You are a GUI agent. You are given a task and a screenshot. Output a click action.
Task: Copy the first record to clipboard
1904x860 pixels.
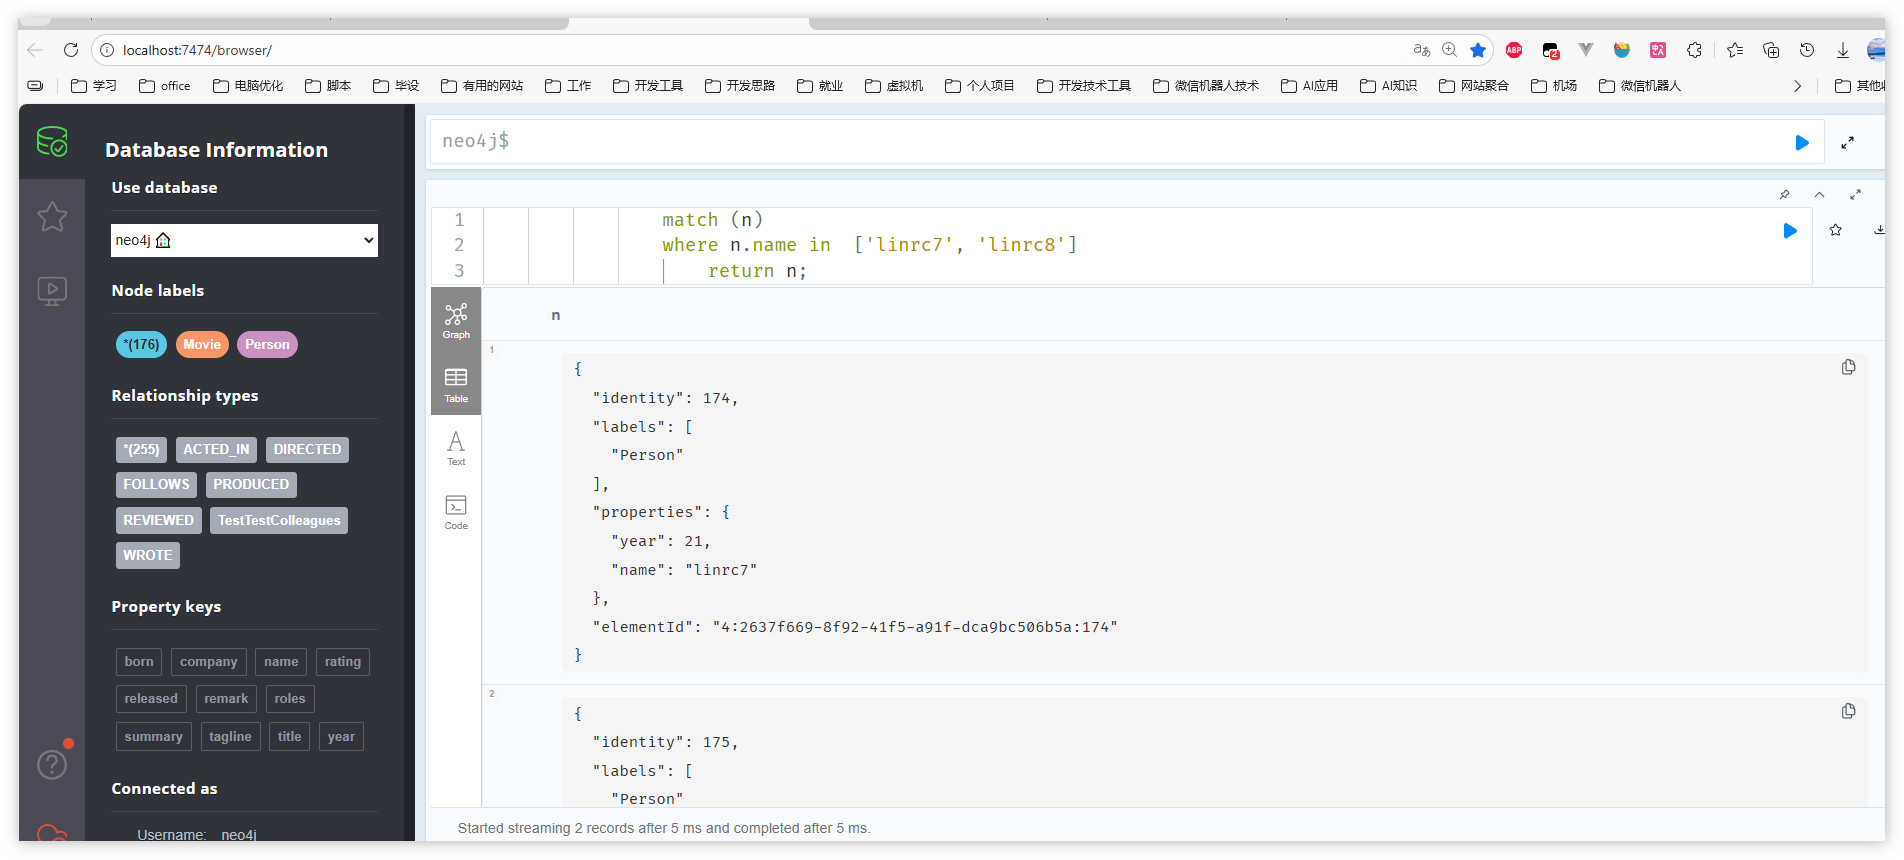(1848, 367)
